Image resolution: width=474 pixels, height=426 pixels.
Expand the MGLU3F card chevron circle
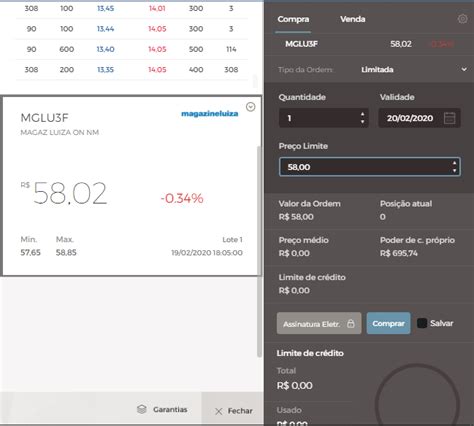click(251, 107)
